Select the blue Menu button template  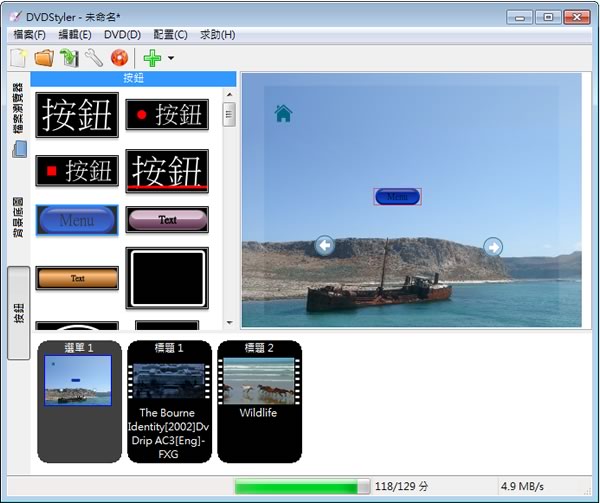(x=77, y=220)
